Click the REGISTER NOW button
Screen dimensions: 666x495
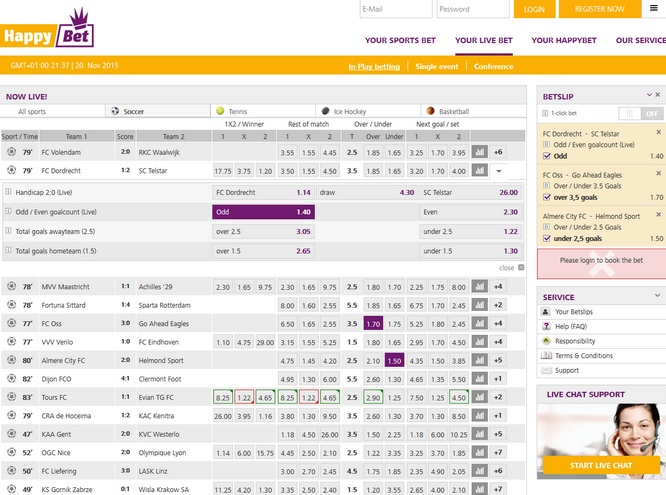click(x=600, y=9)
